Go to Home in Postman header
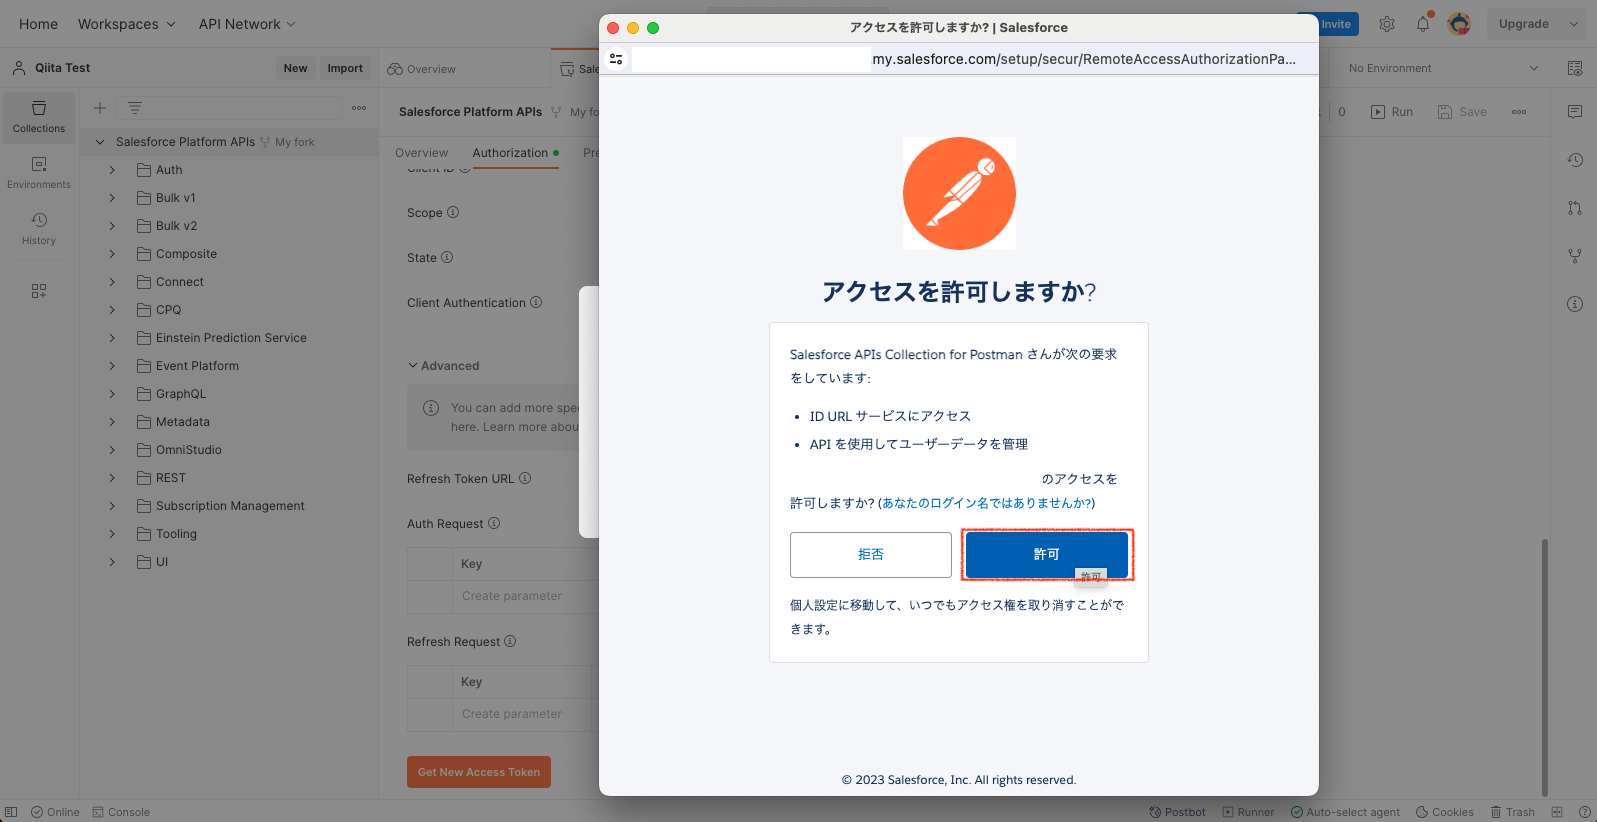 [x=38, y=24]
